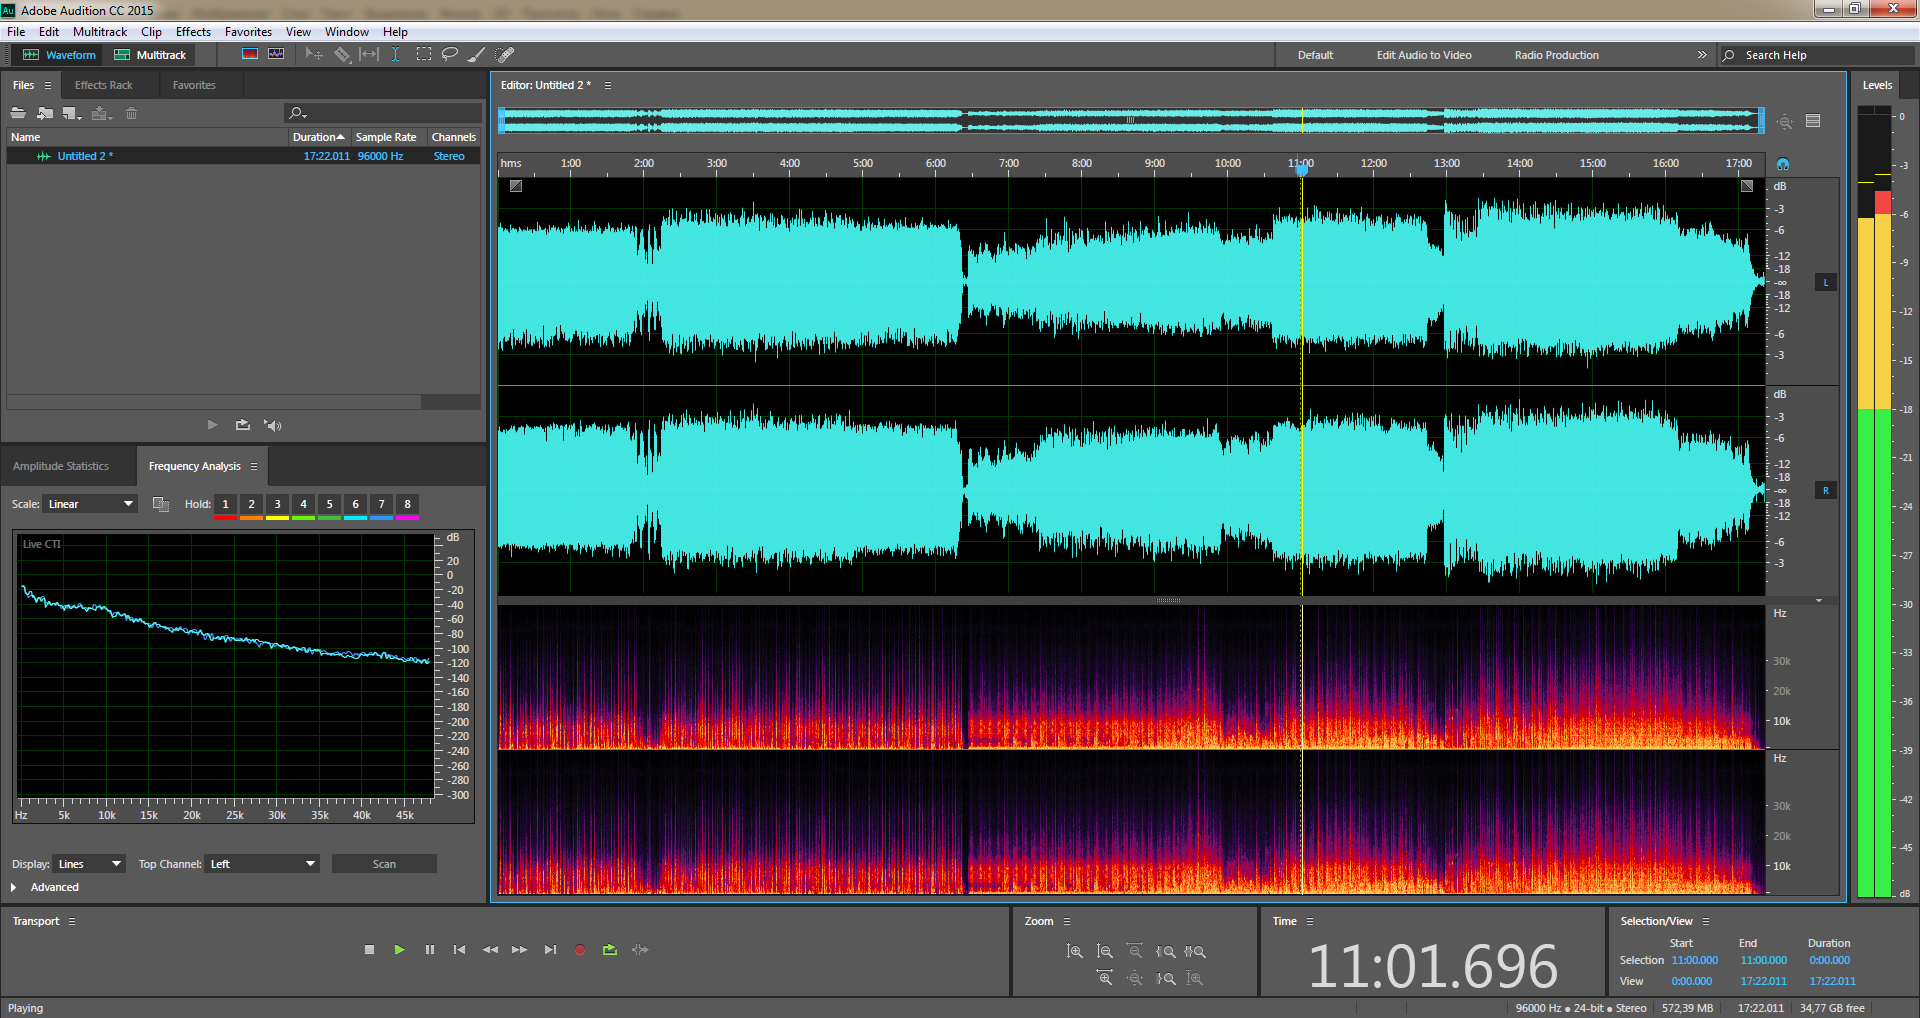Toggle Hold button 1
The height and width of the screenshot is (1018, 1920).
point(225,504)
